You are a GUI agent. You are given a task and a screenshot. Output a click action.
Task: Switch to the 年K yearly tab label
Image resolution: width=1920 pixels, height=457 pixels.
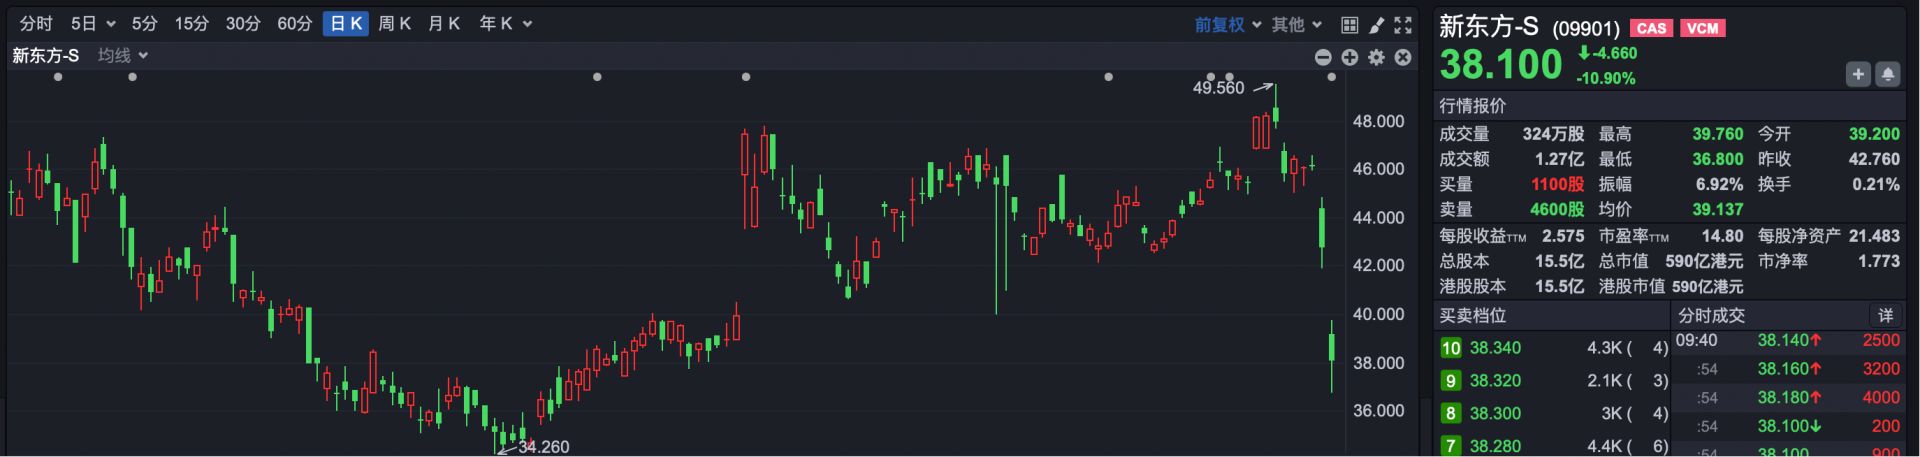point(495,24)
